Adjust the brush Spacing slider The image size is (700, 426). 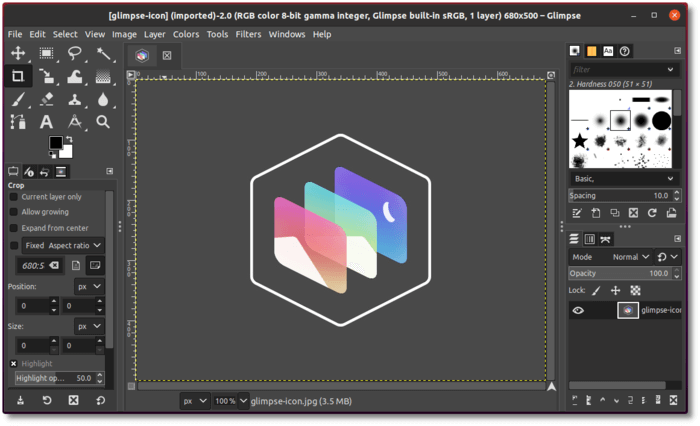(x=621, y=196)
